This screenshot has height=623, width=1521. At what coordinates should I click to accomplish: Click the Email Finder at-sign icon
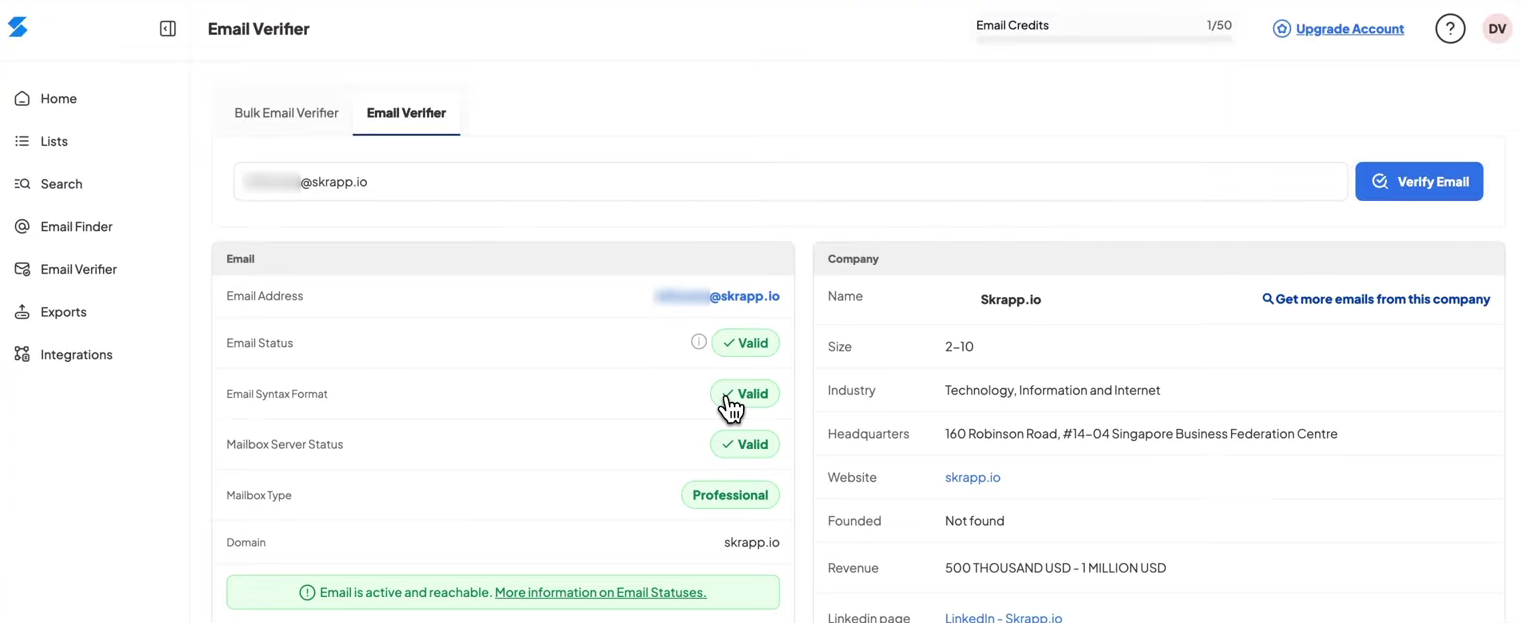coord(22,227)
